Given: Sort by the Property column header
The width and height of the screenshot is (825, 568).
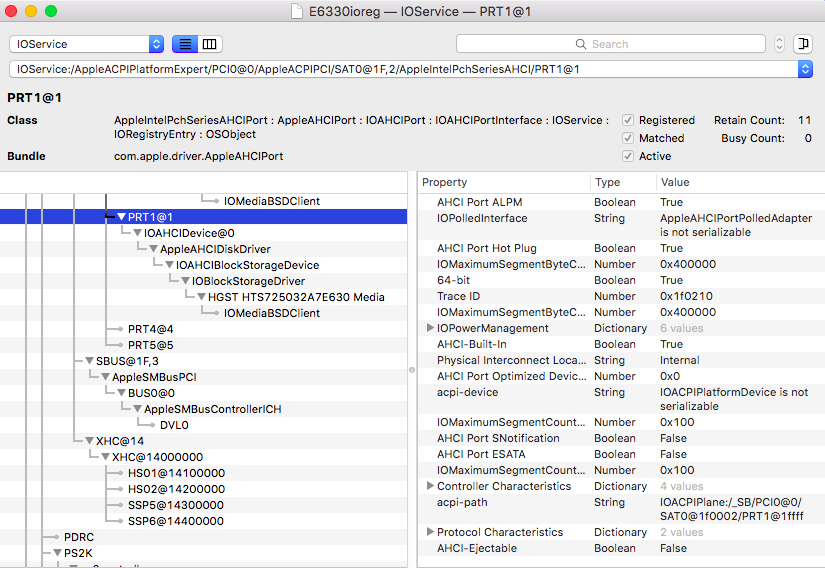Looking at the screenshot, I should coord(500,182).
